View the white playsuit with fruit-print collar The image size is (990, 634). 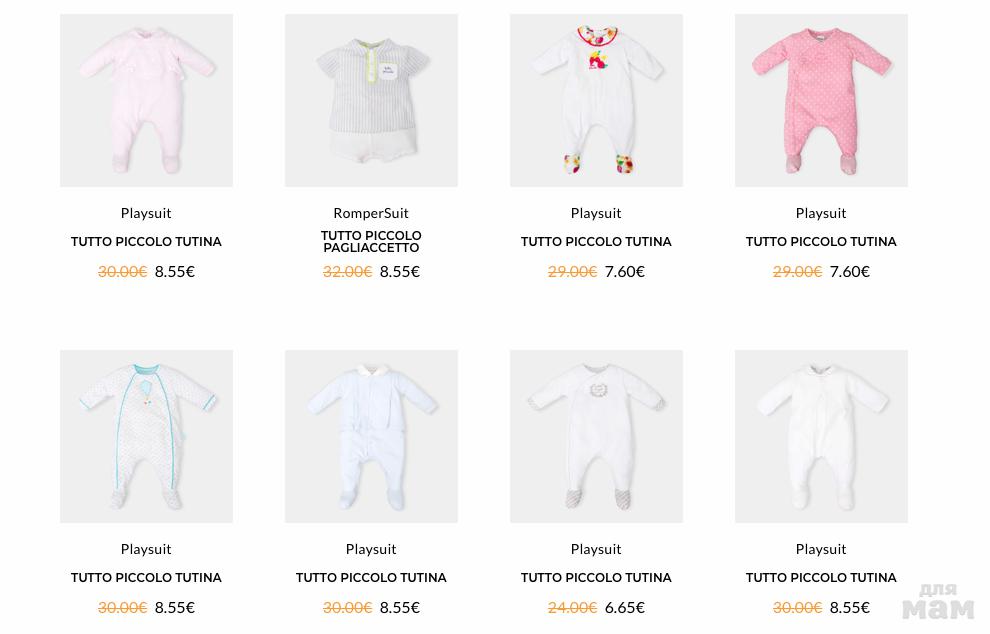[596, 100]
